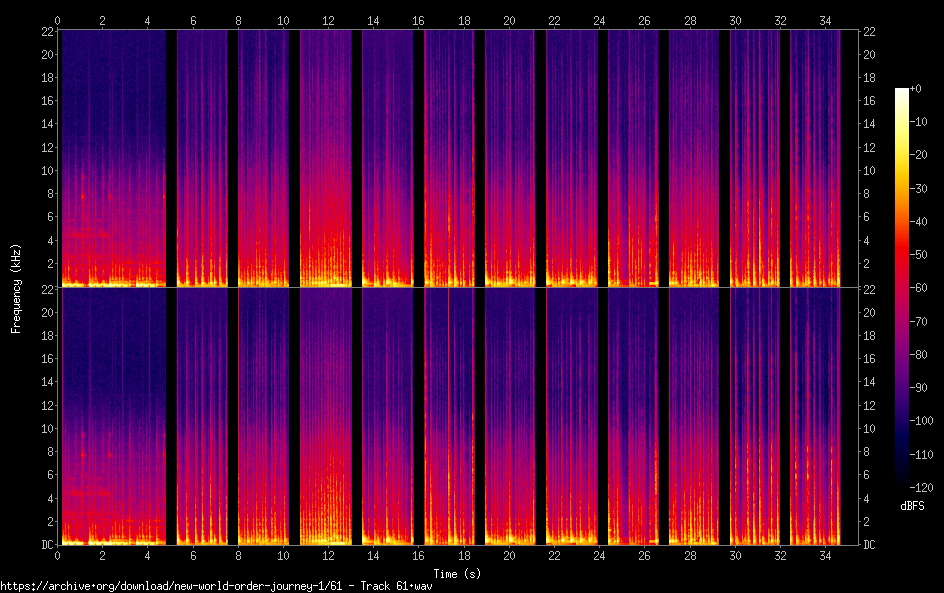Click the final audio segment in the upper channel
Viewport: 944px width, 593px height.
[x=815, y=158]
